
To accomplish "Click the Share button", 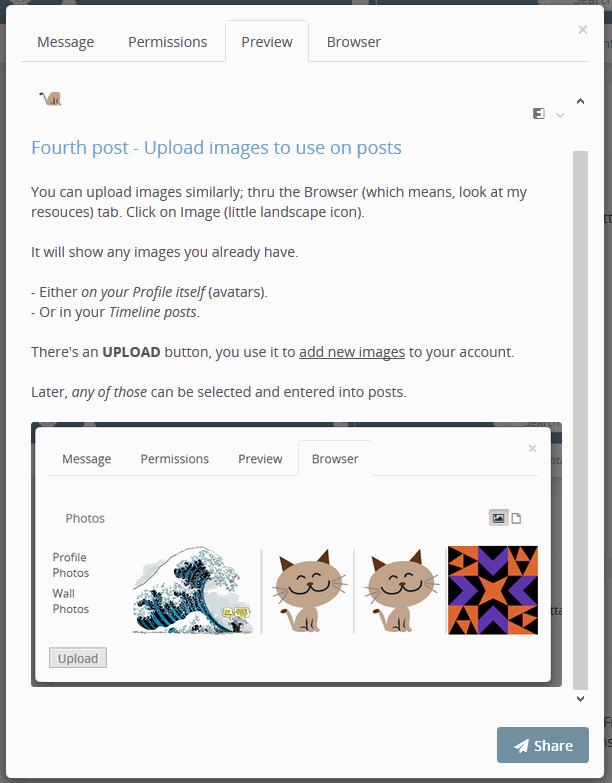I will tap(543, 745).
